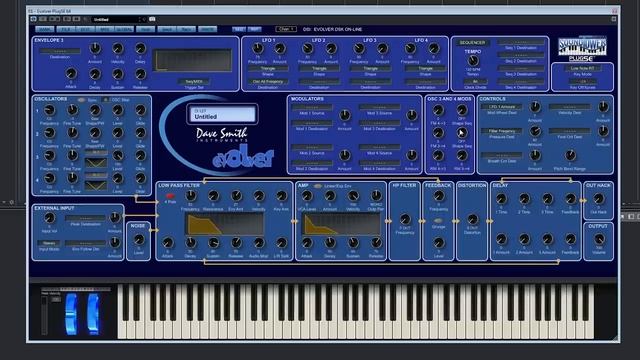The image size is (640, 360).
Task: Click the LFO 1 Frequency knob
Action: pos(257,49)
